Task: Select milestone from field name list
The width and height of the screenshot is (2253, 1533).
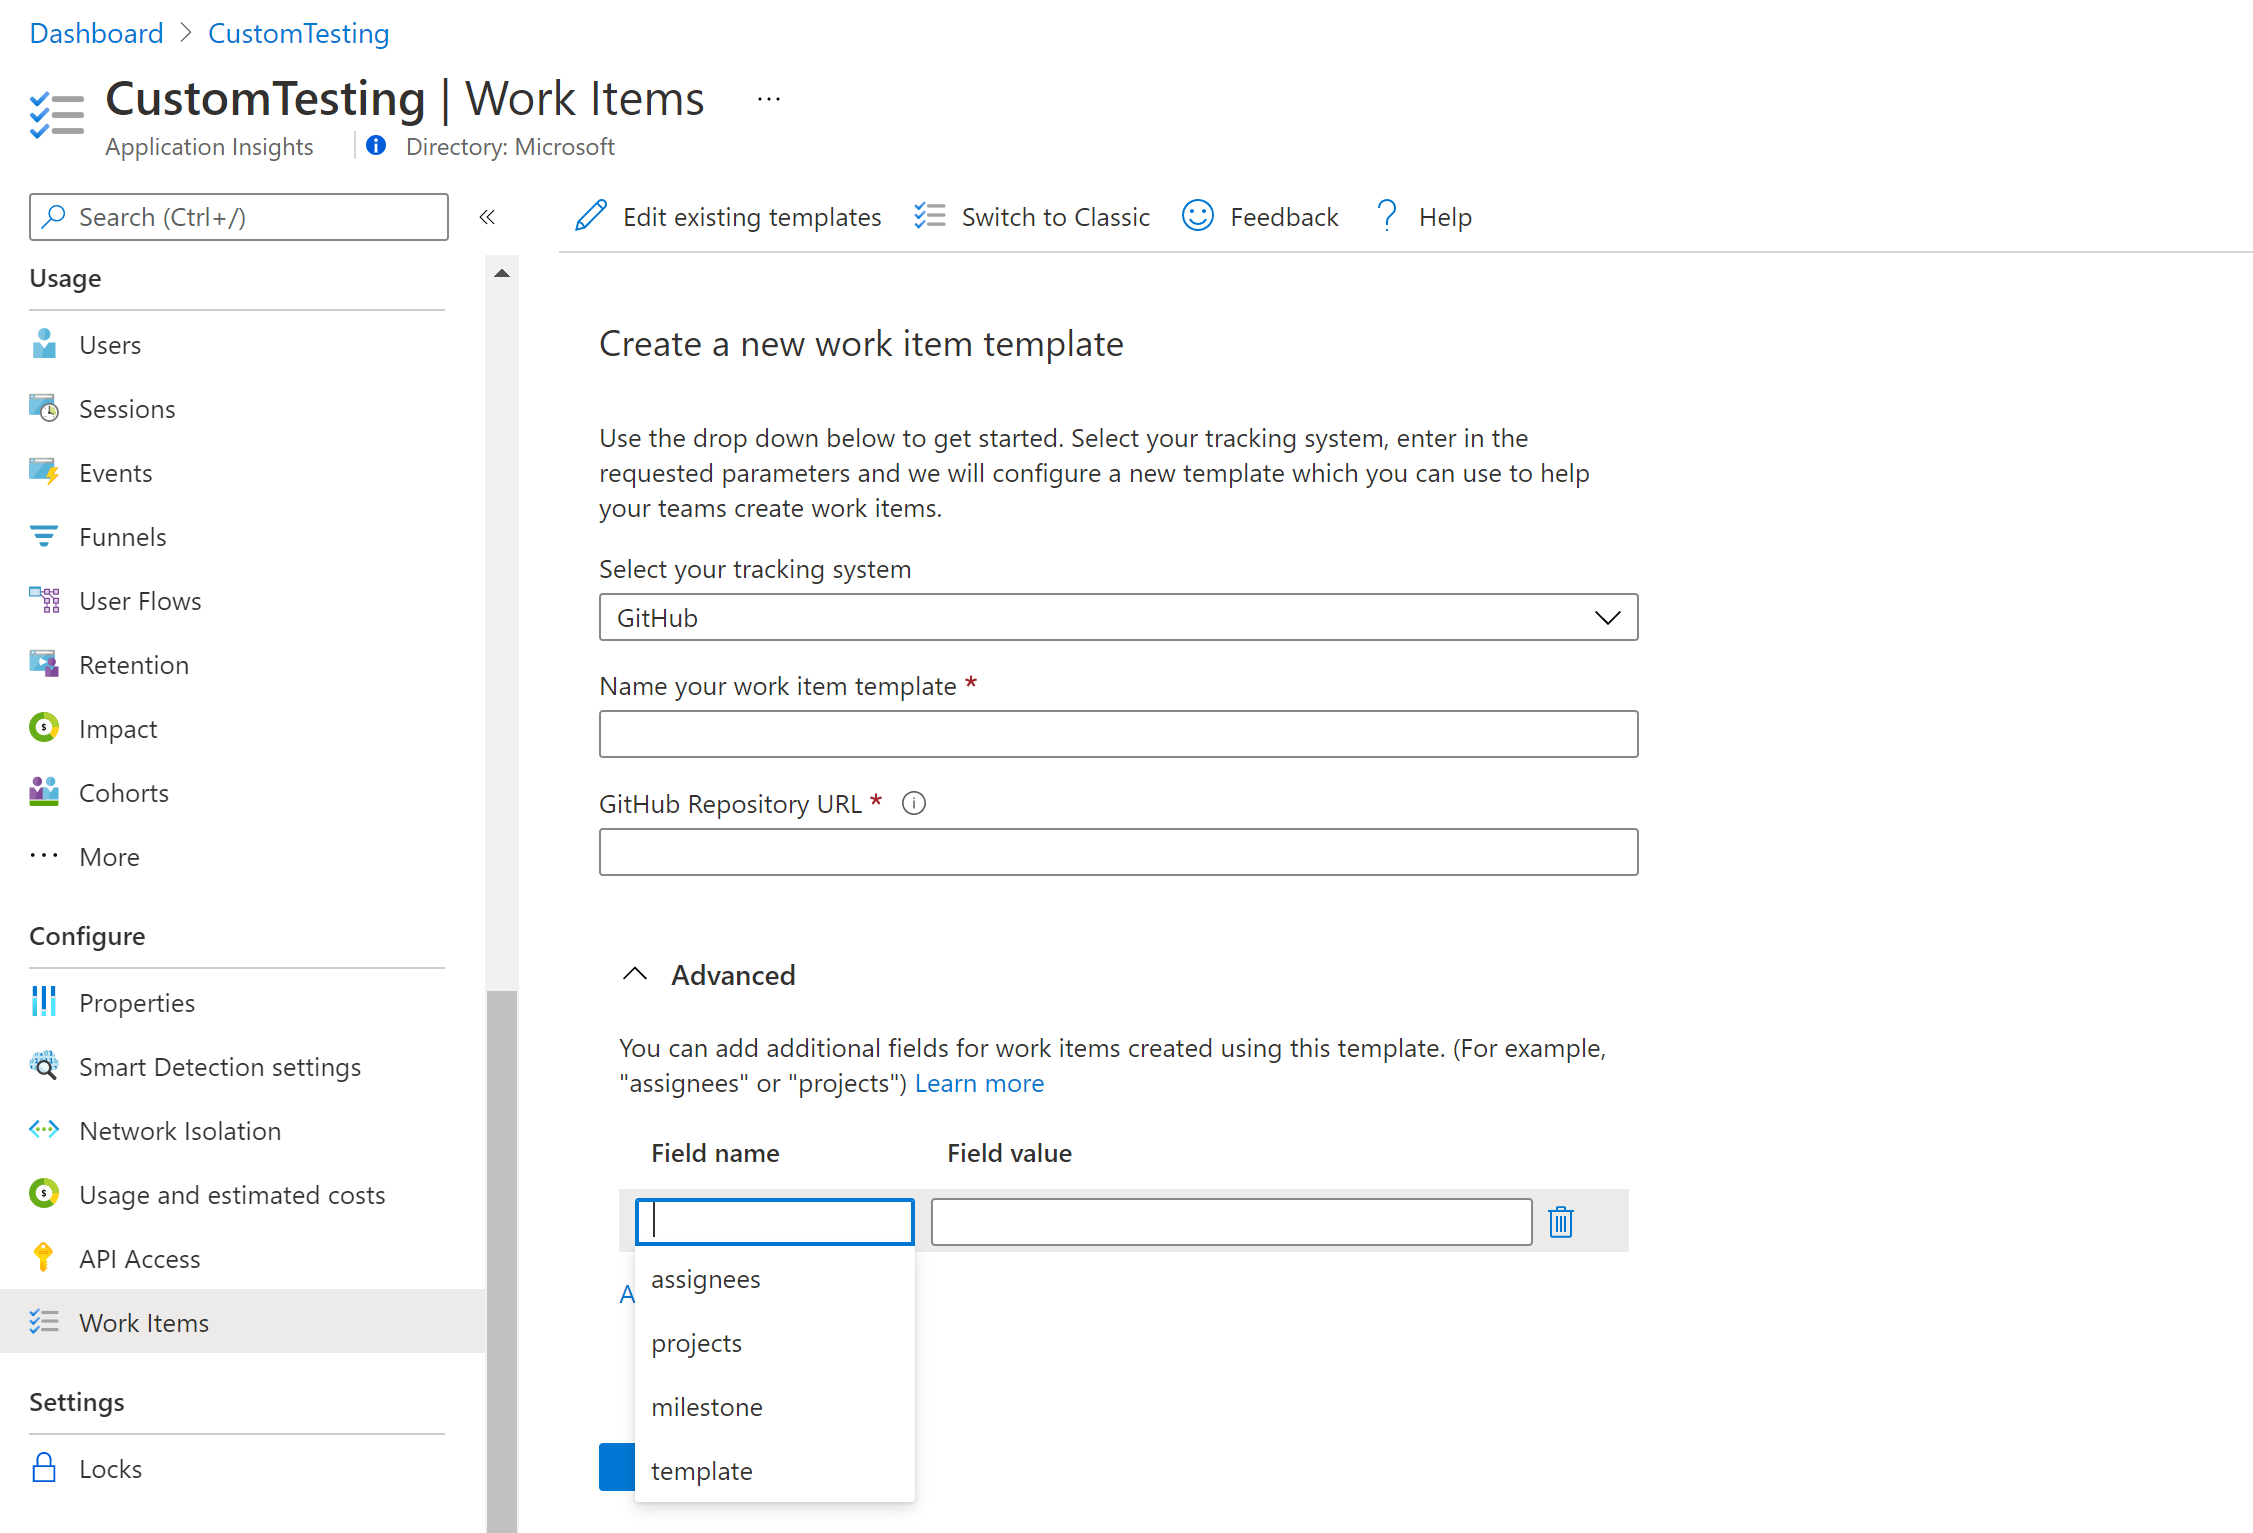Action: (707, 1405)
